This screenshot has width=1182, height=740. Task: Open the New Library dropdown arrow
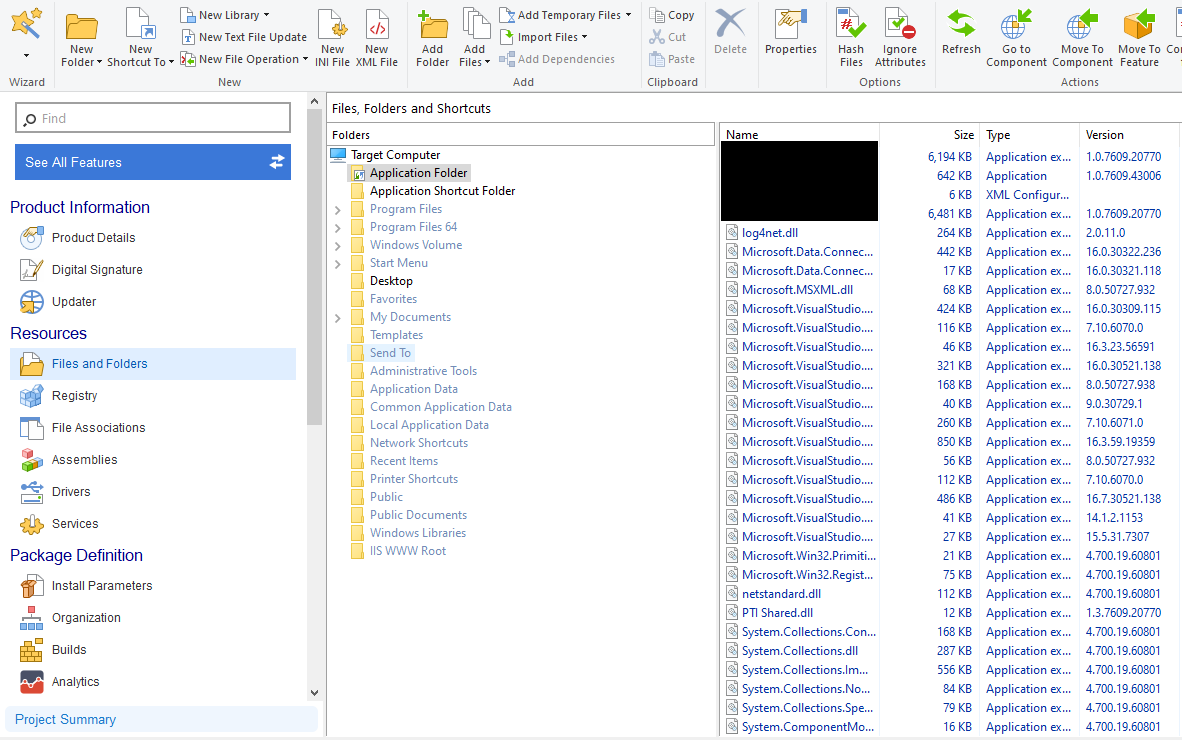[266, 15]
